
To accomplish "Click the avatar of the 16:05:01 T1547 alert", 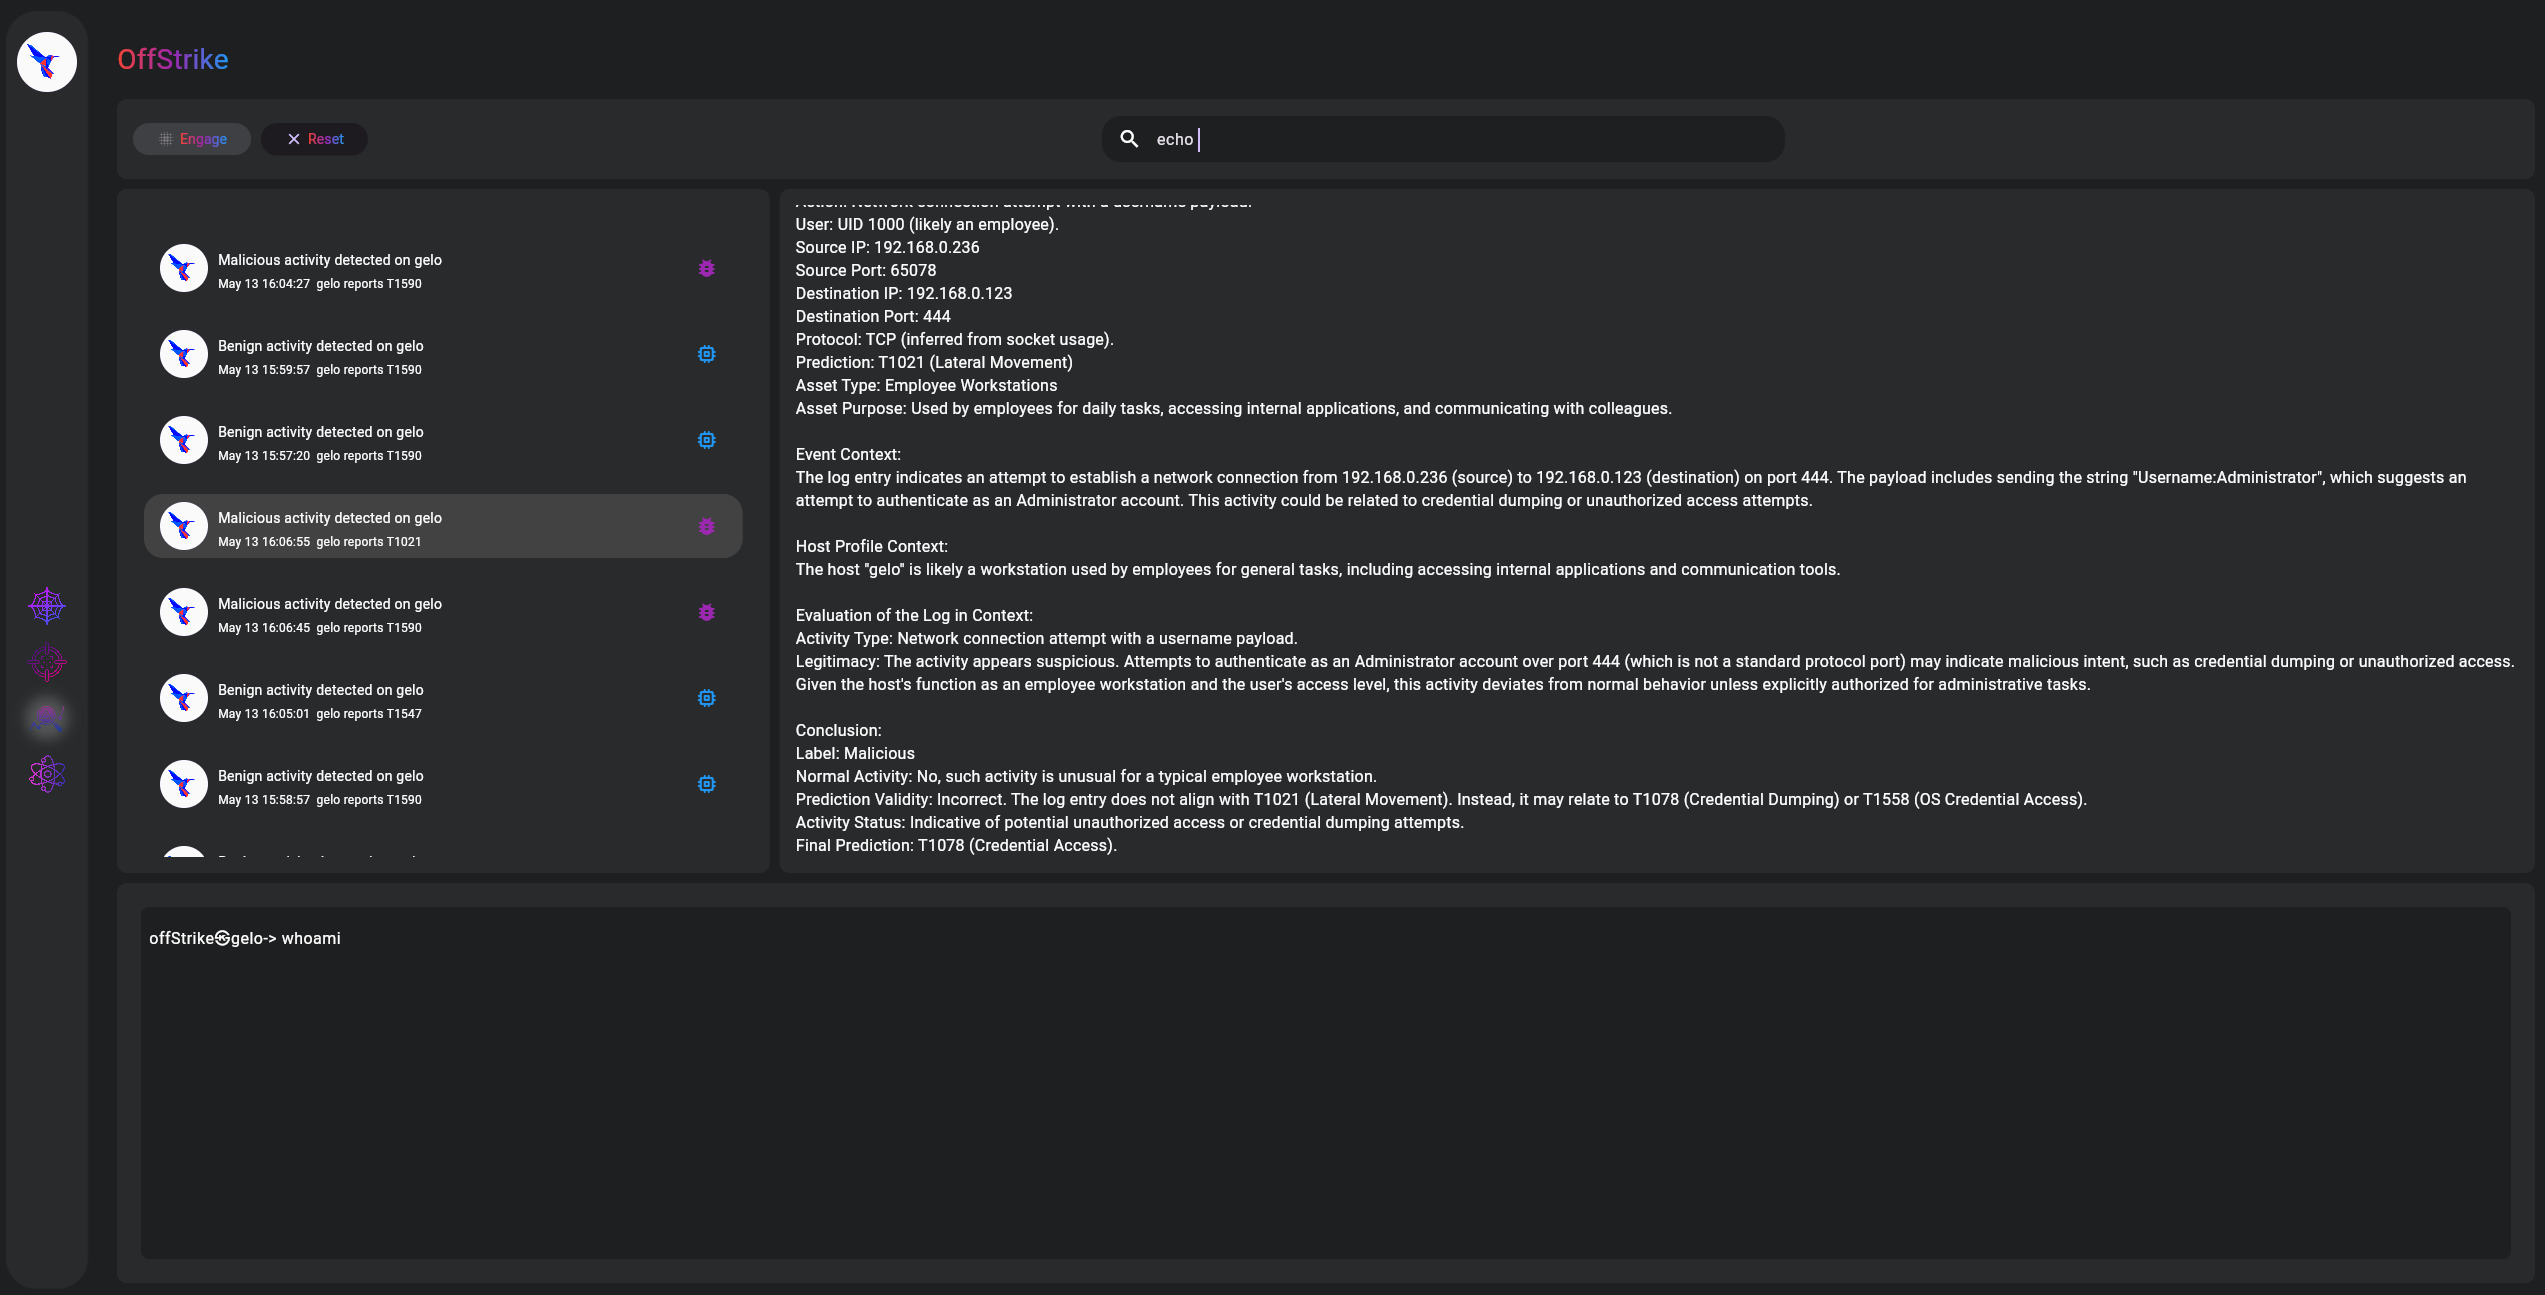I will (x=184, y=698).
